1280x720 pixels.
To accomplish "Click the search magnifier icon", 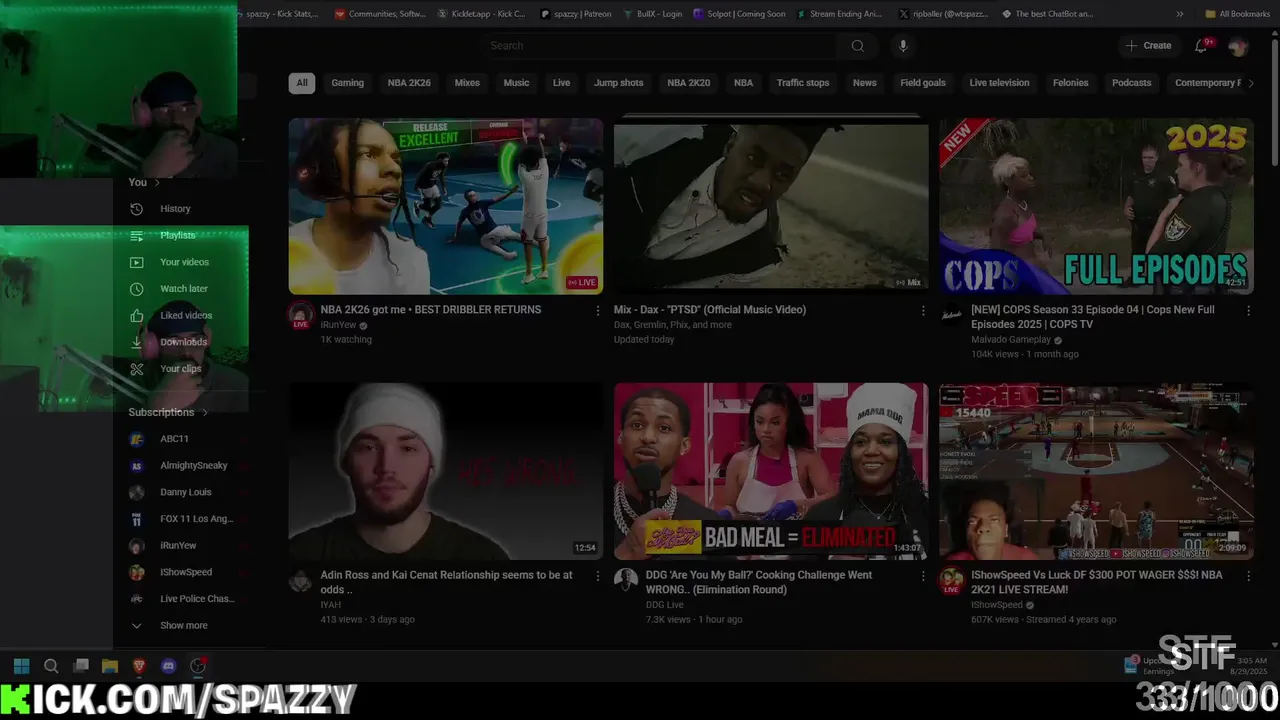I will click(x=857, y=45).
